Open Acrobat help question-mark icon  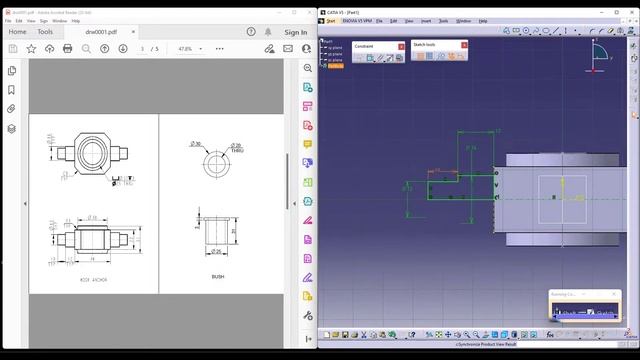(x=251, y=32)
